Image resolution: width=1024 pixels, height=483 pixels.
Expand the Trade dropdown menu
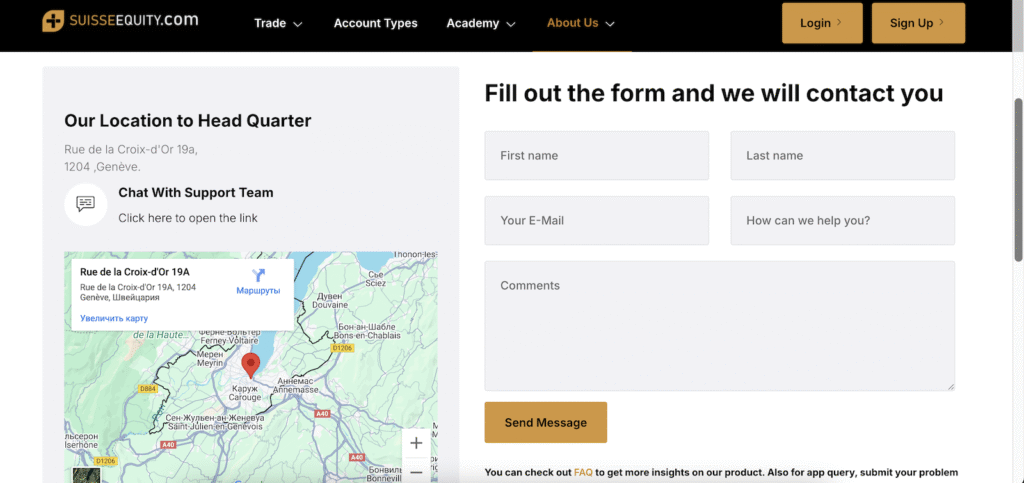[278, 23]
